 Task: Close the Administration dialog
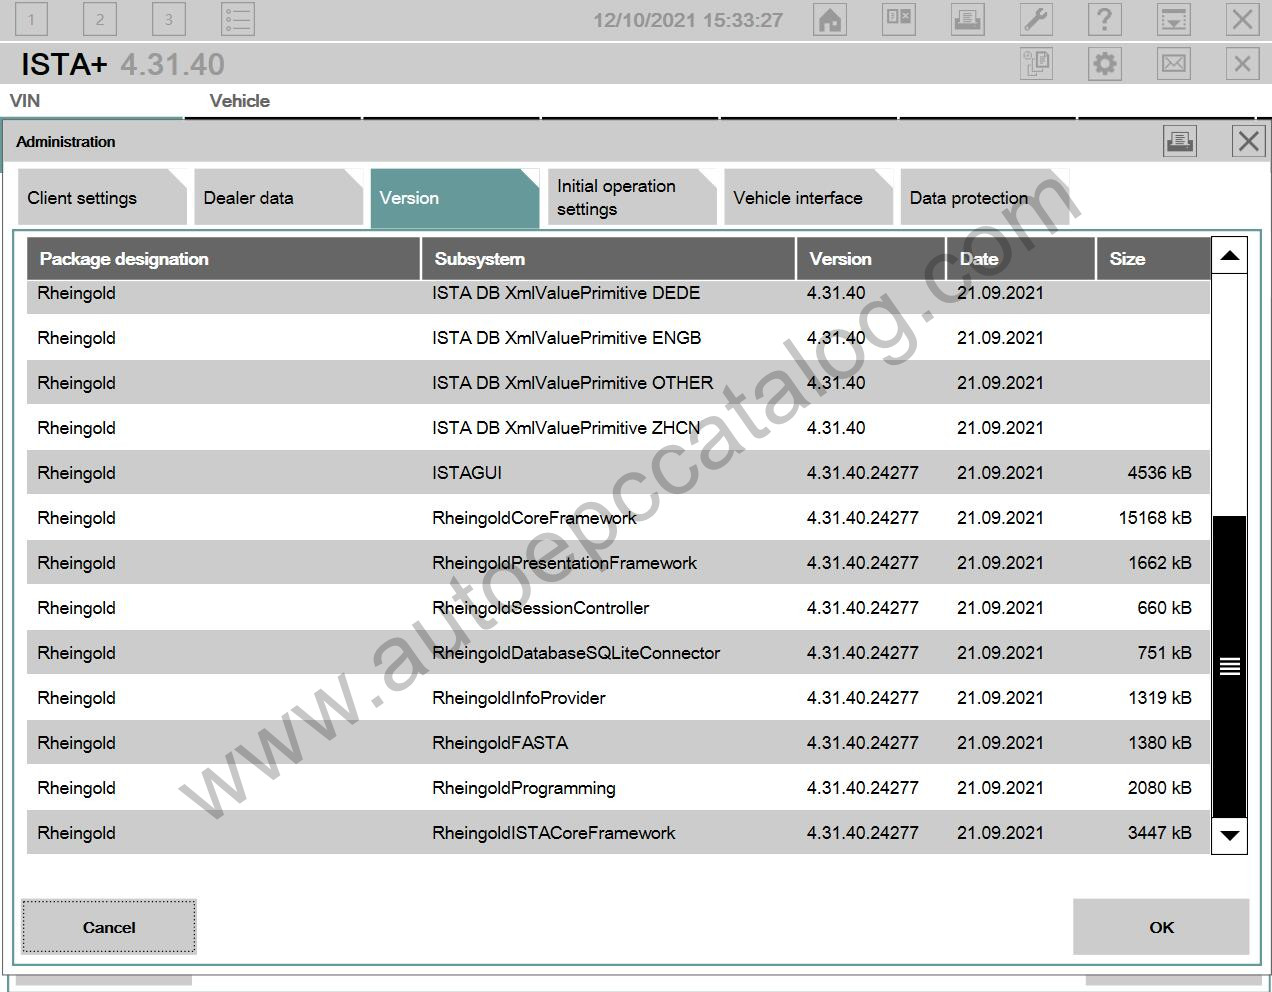click(1248, 141)
